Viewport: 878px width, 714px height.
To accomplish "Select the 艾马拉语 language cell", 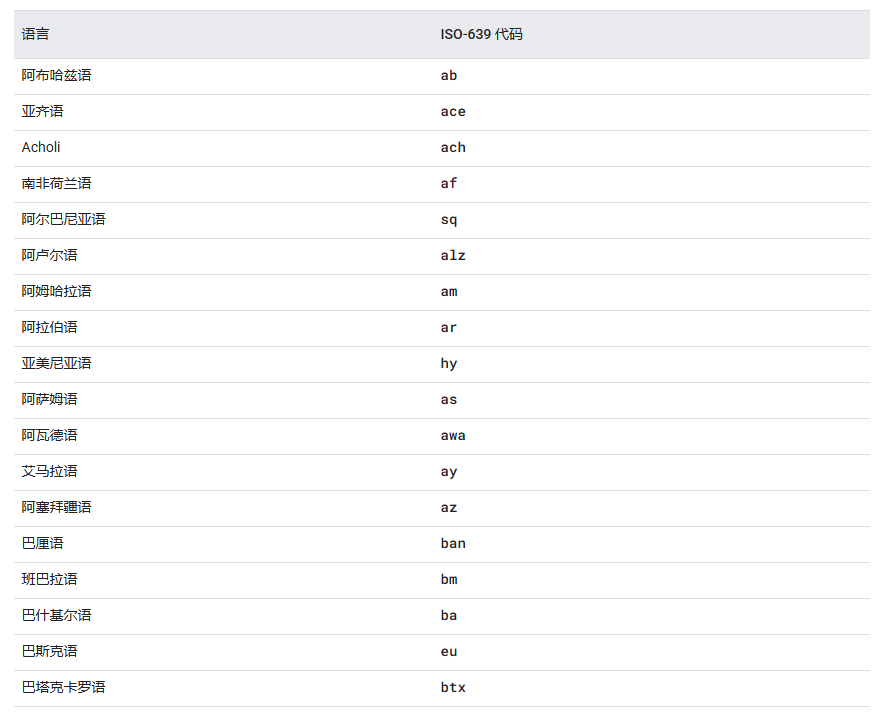I will [49, 471].
